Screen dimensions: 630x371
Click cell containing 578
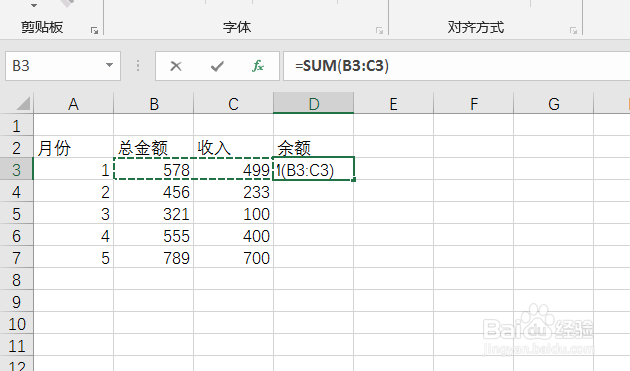pyautogui.click(x=153, y=170)
